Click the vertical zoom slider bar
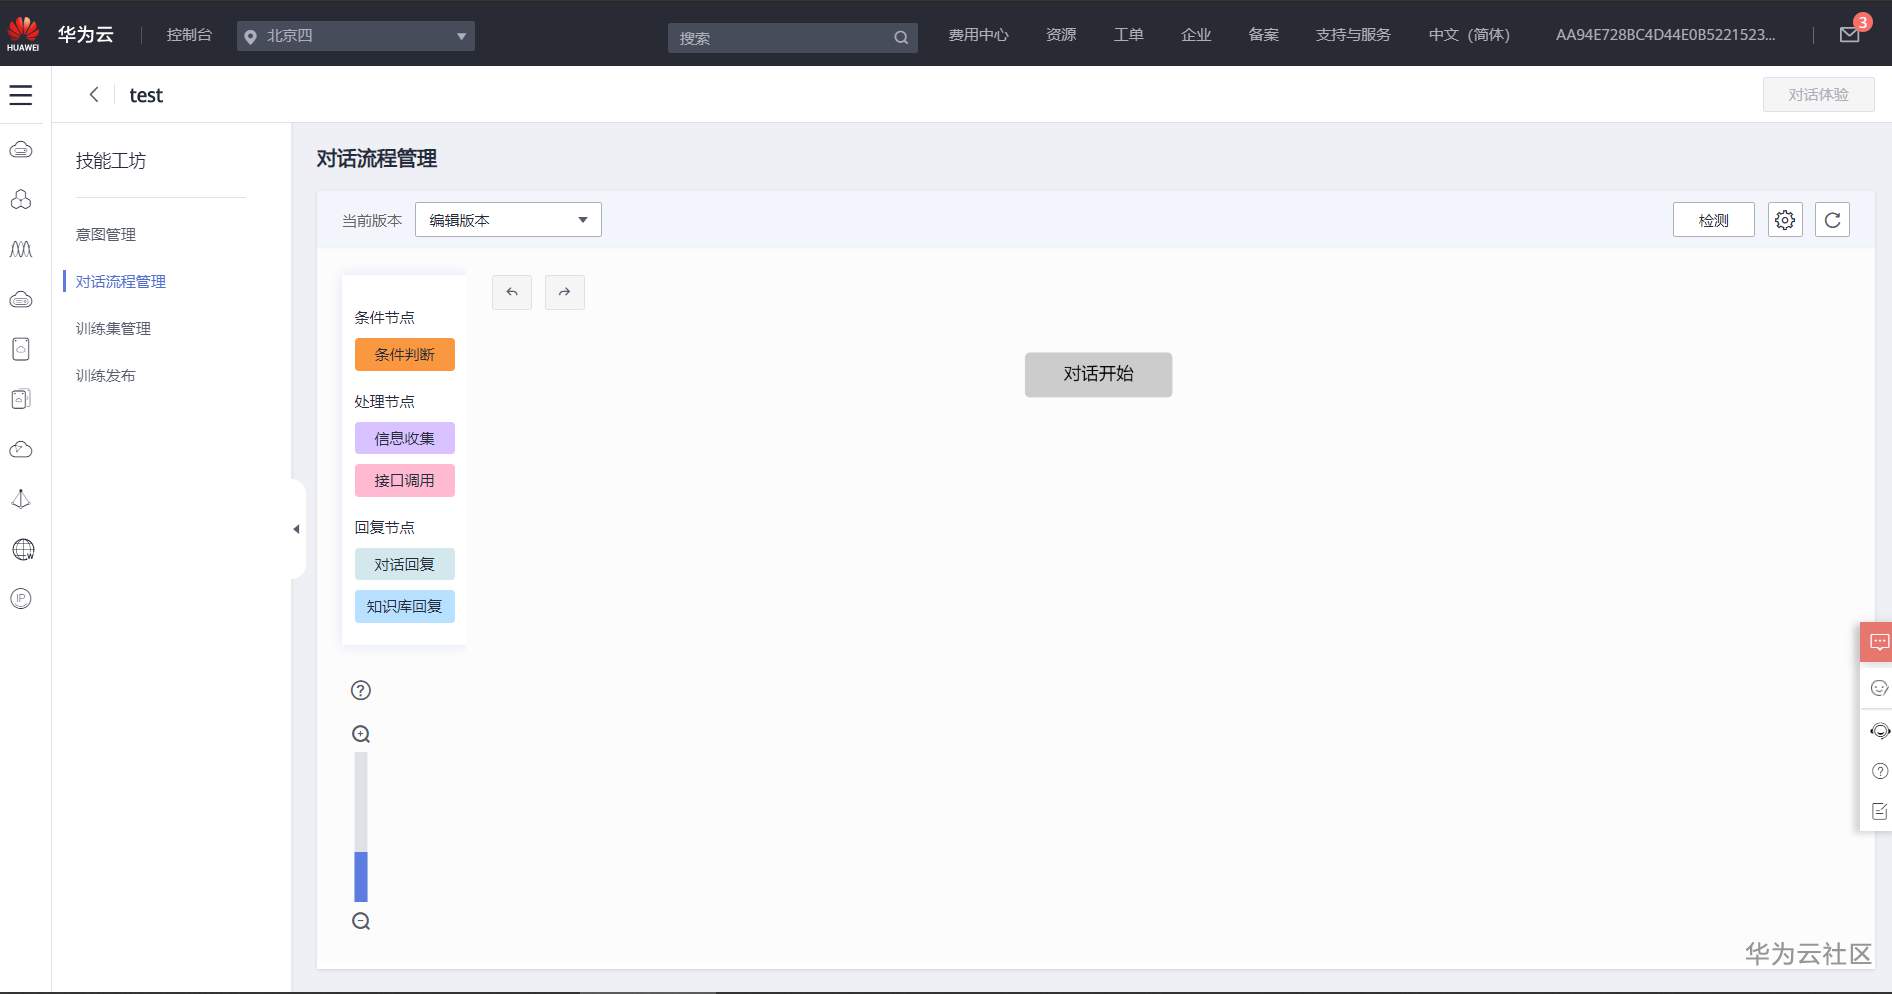 point(361,827)
